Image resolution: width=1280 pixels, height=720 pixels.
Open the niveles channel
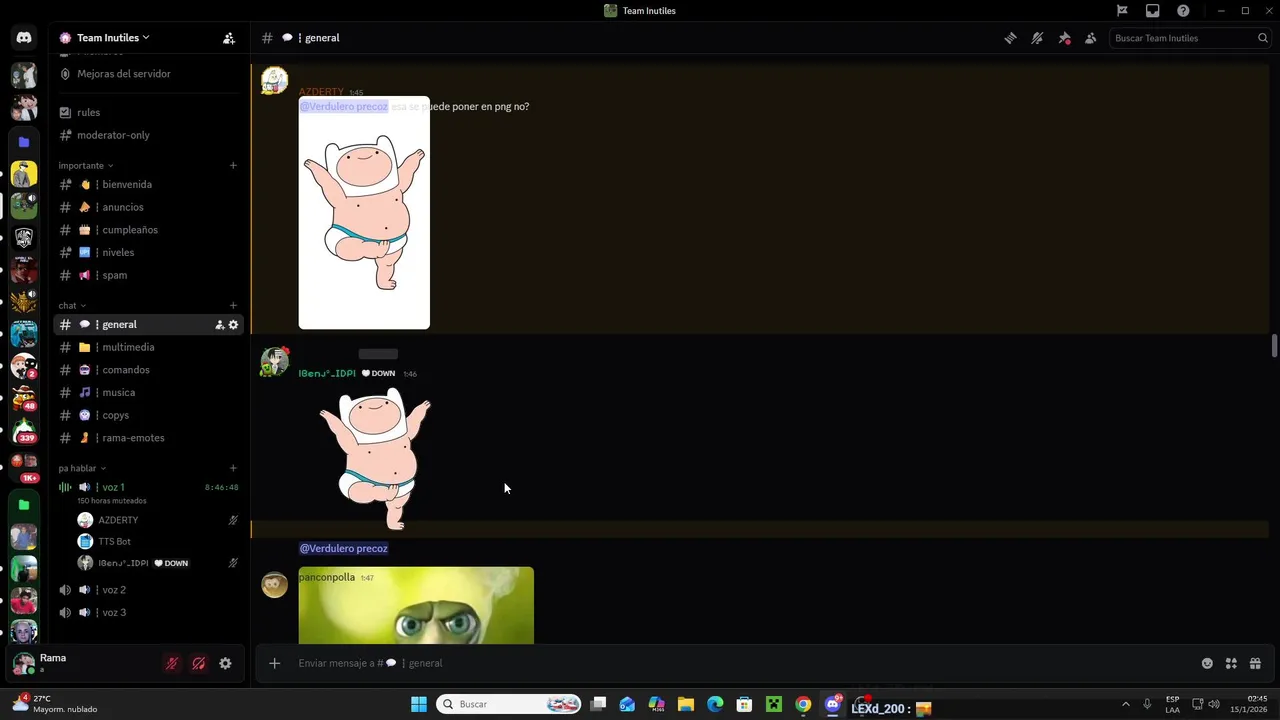(148, 253)
